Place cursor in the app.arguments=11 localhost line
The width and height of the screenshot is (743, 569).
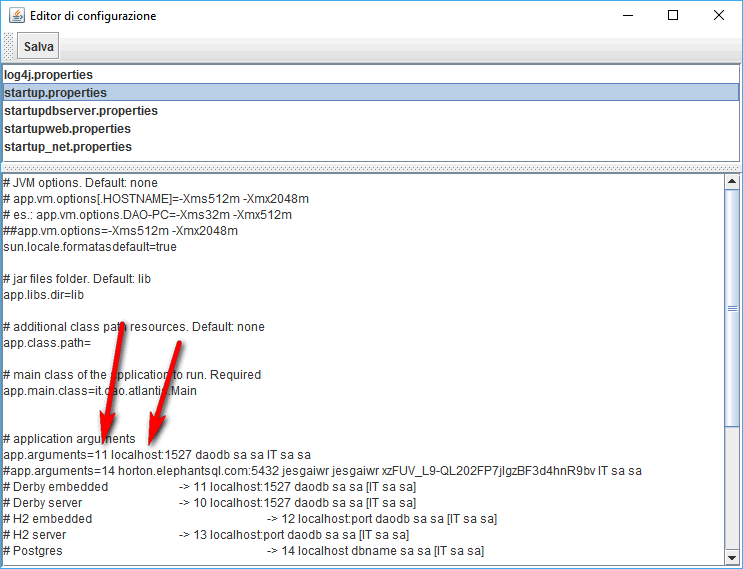tap(157, 455)
